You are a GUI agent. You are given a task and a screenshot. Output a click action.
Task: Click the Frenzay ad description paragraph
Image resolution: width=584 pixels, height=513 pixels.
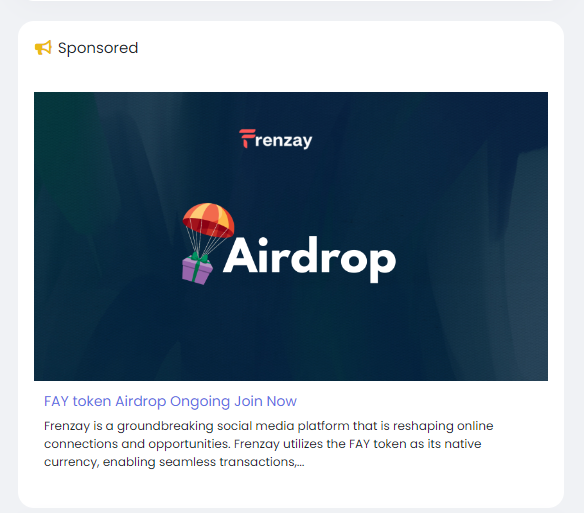(269, 444)
